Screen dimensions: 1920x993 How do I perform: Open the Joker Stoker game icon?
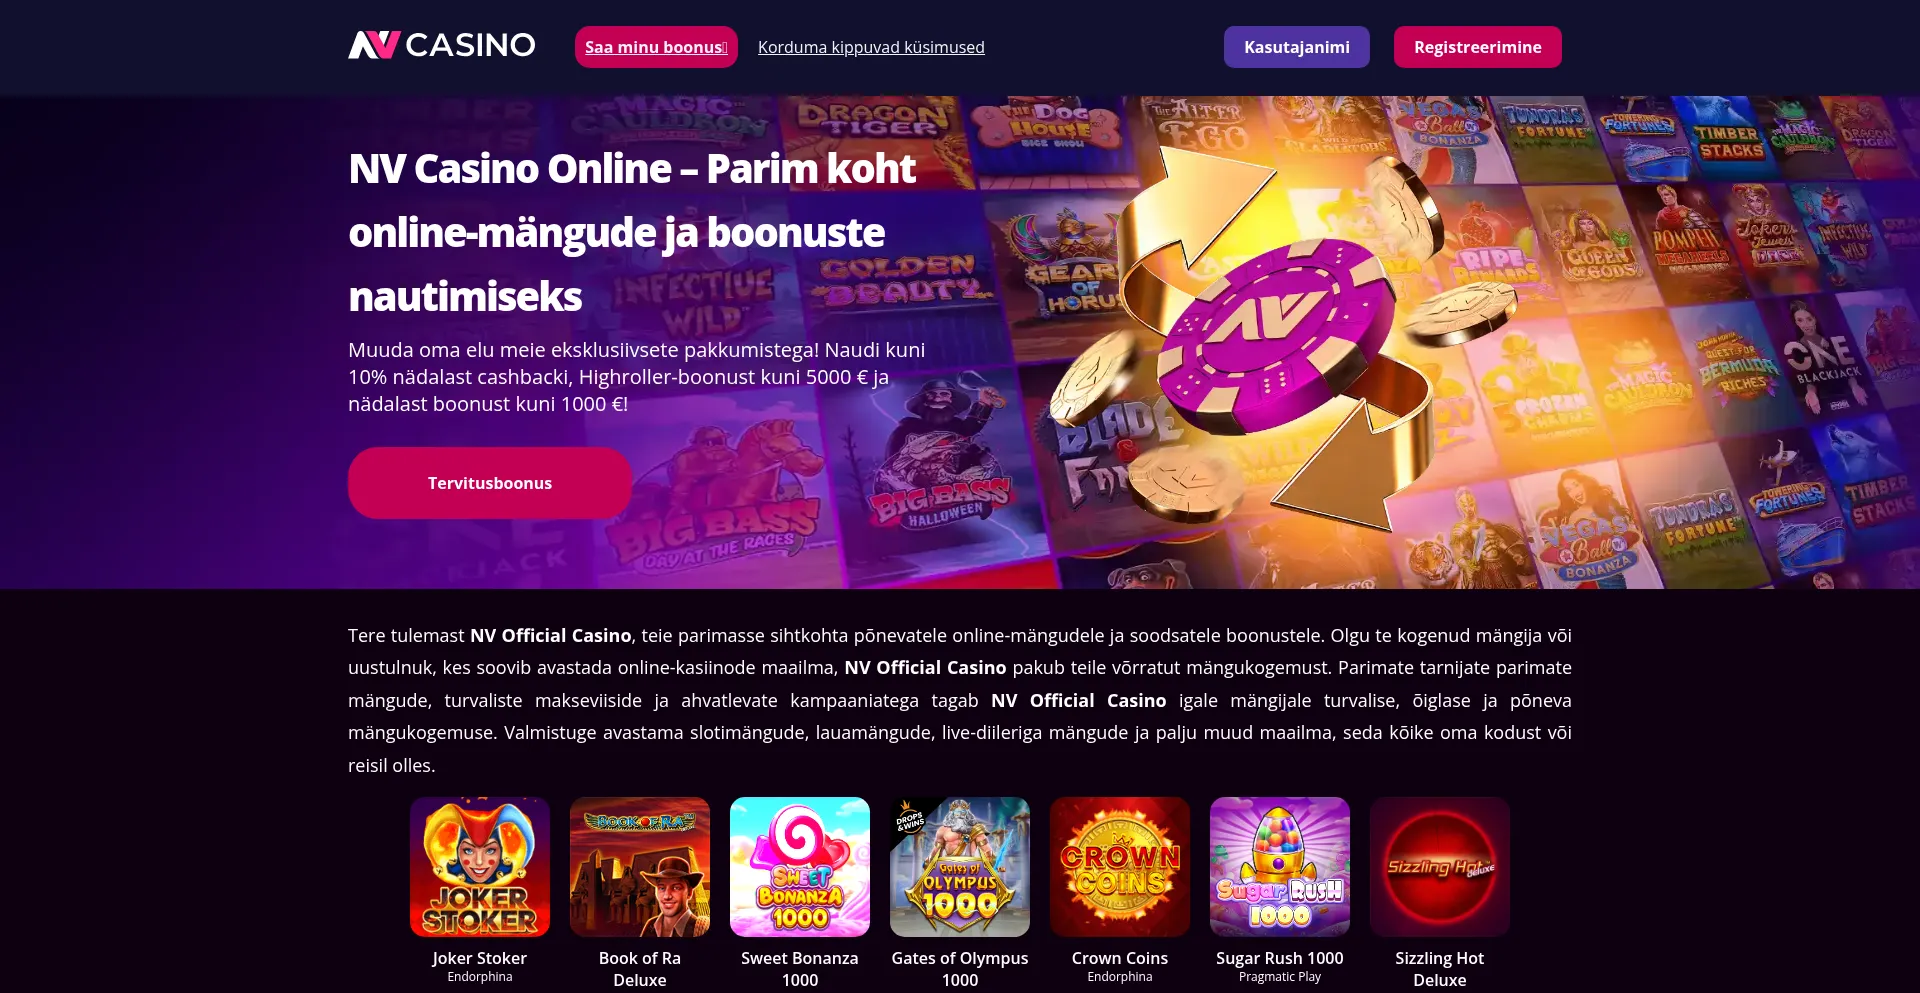(480, 867)
